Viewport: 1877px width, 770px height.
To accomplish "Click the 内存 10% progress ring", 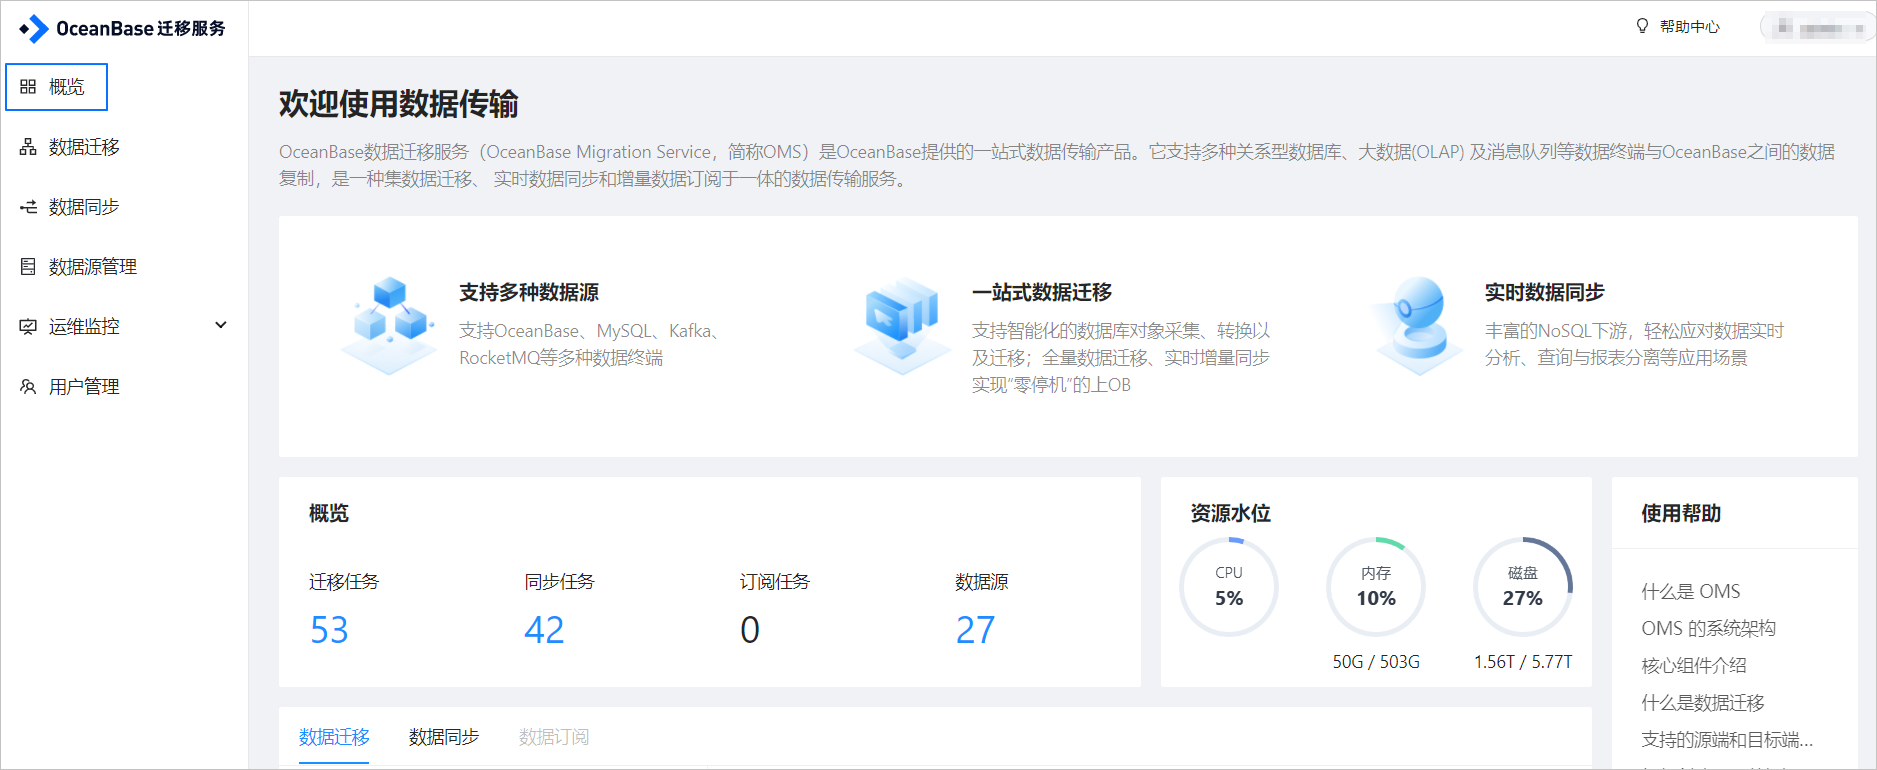I will [x=1376, y=587].
